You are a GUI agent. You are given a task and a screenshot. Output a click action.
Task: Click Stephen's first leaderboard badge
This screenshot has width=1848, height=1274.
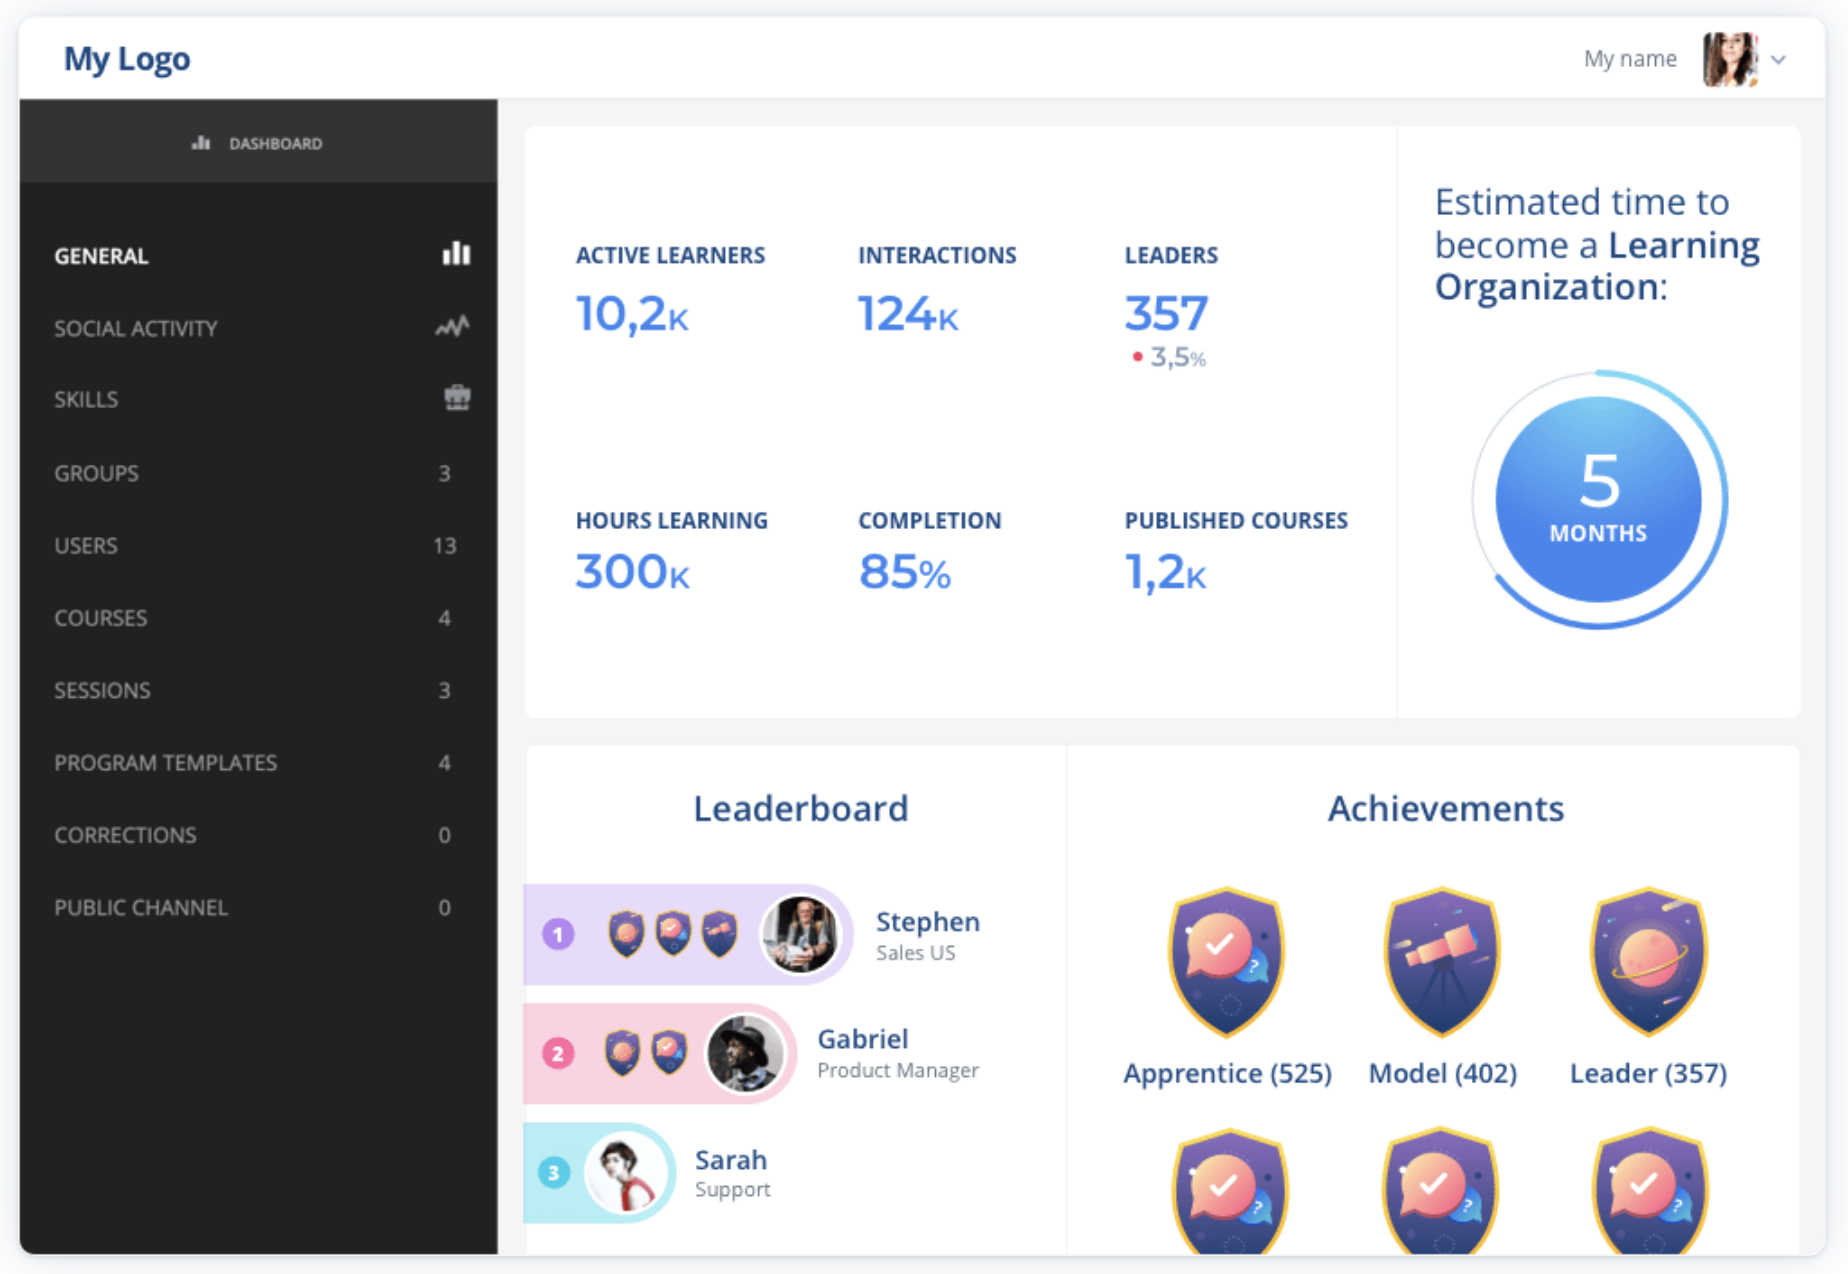click(626, 934)
